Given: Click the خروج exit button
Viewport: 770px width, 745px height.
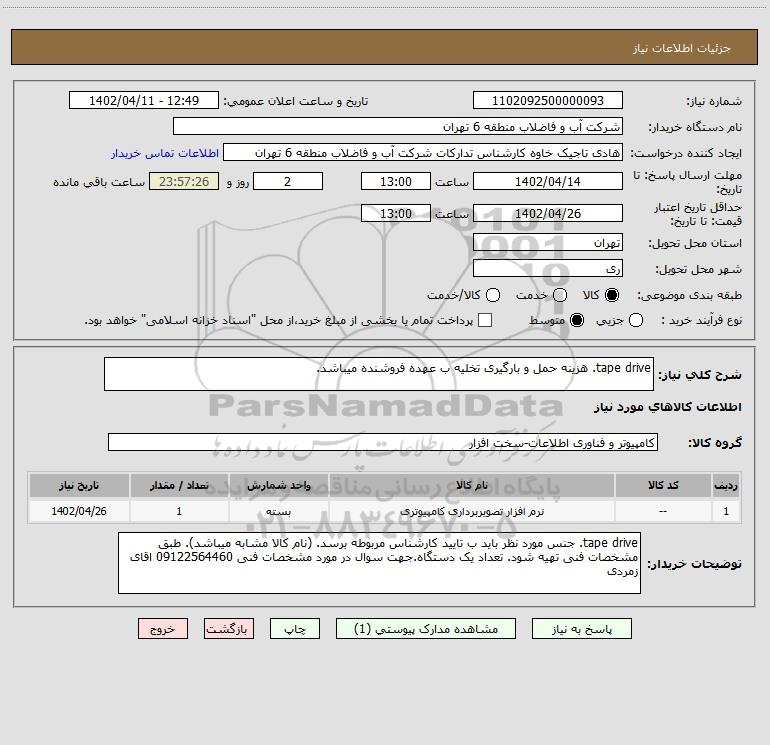Looking at the screenshot, I should 163,629.
